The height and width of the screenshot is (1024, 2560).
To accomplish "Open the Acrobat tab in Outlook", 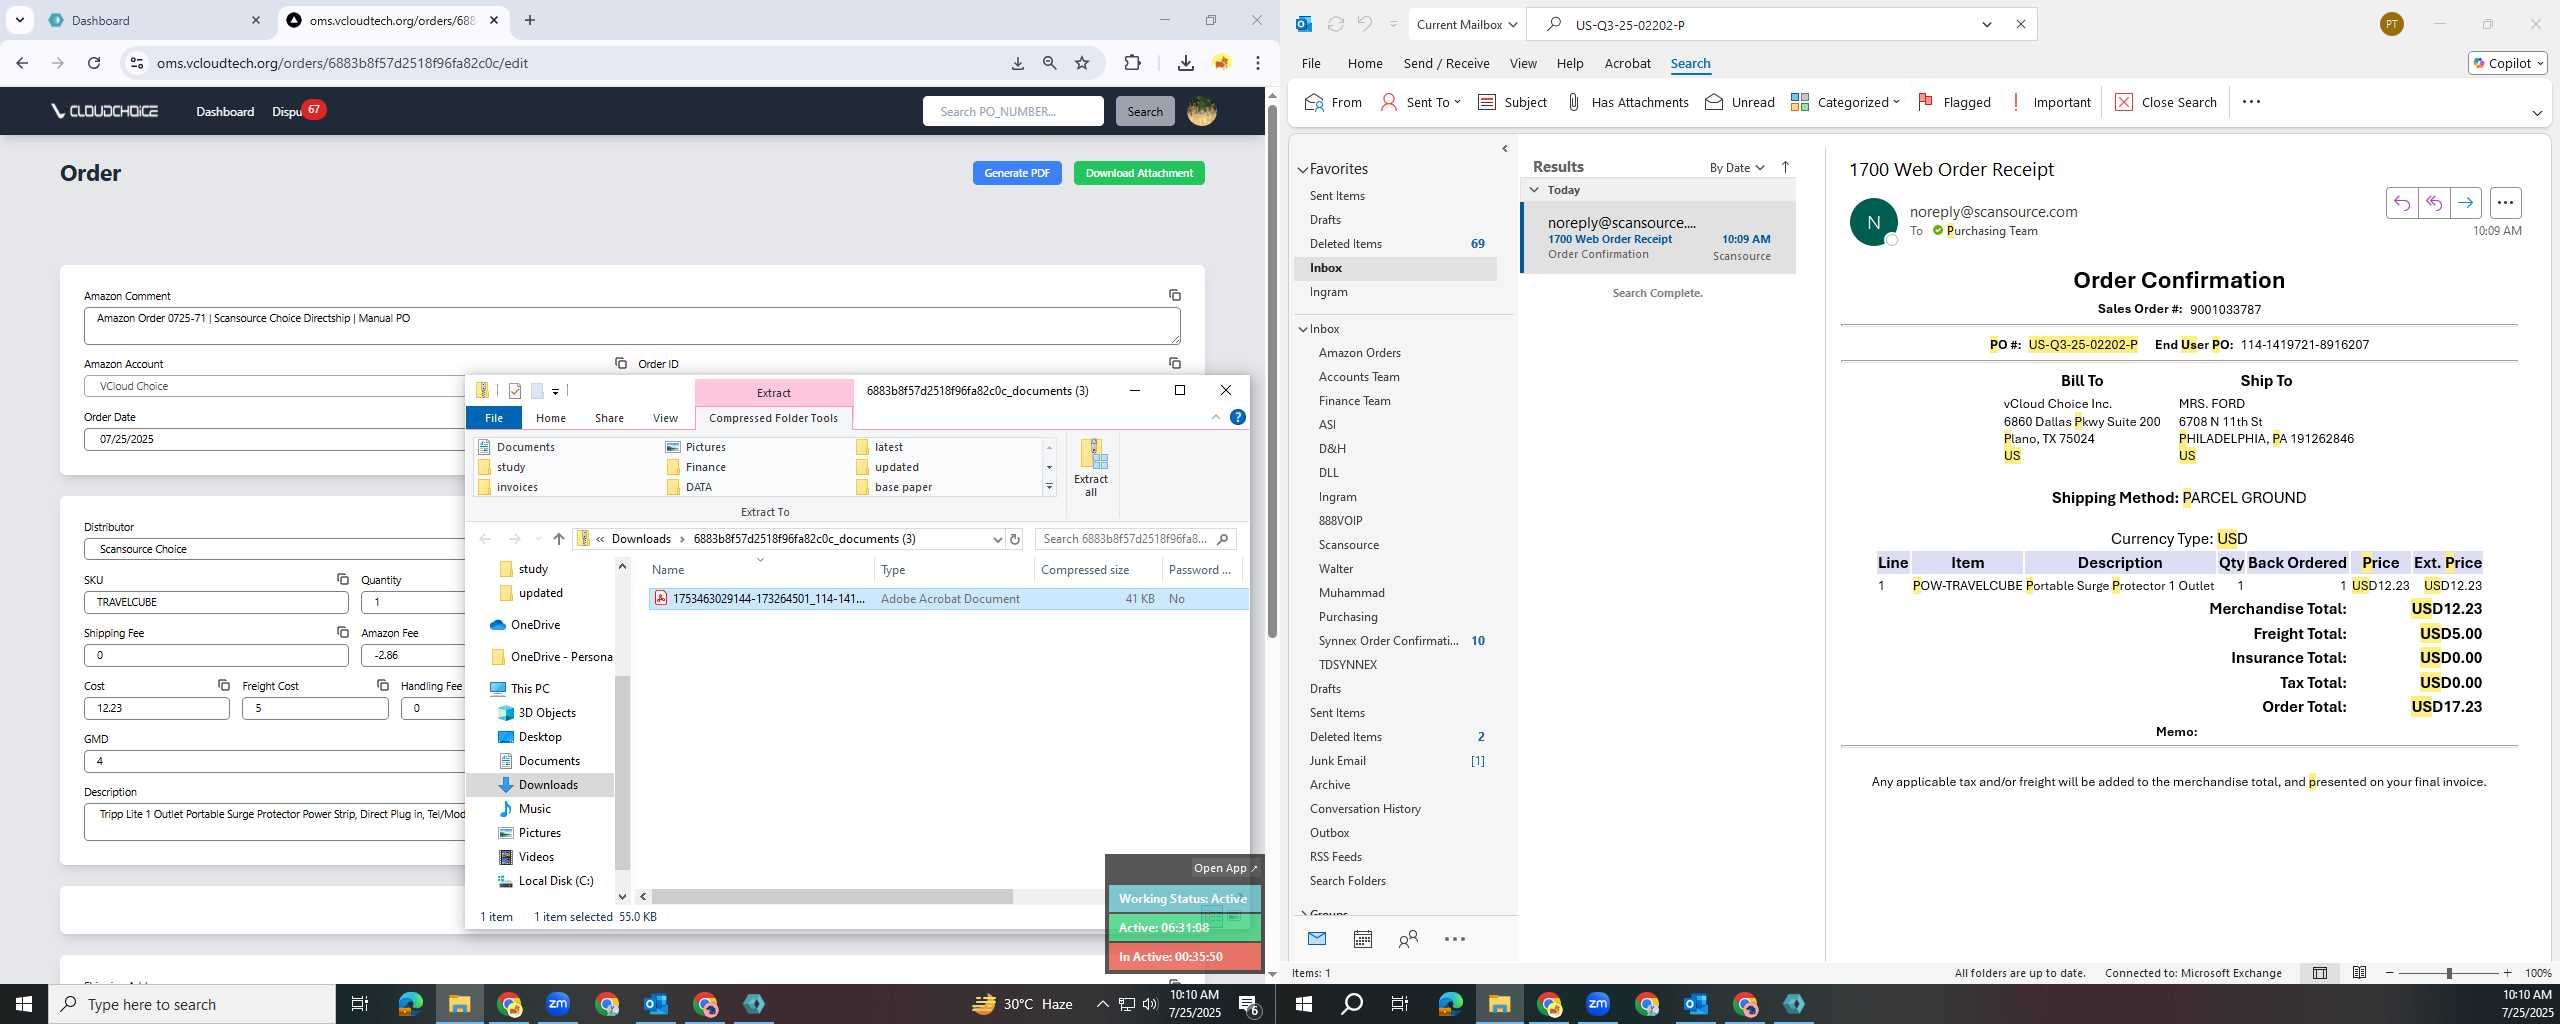I will [1627, 63].
